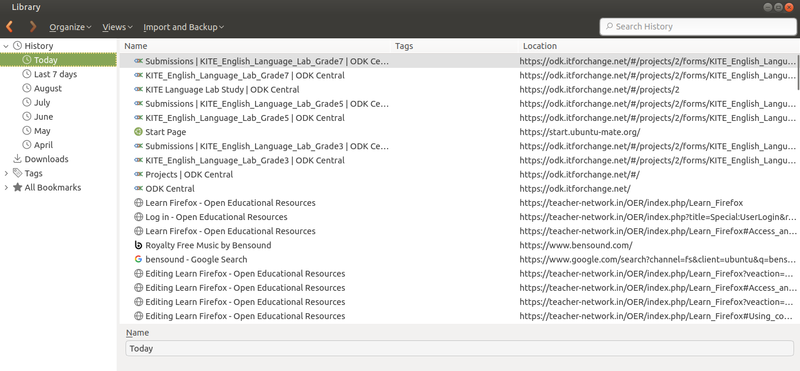Click the clock icon beside August
This screenshot has height=371, width=800.
pyautogui.click(x=27, y=88)
